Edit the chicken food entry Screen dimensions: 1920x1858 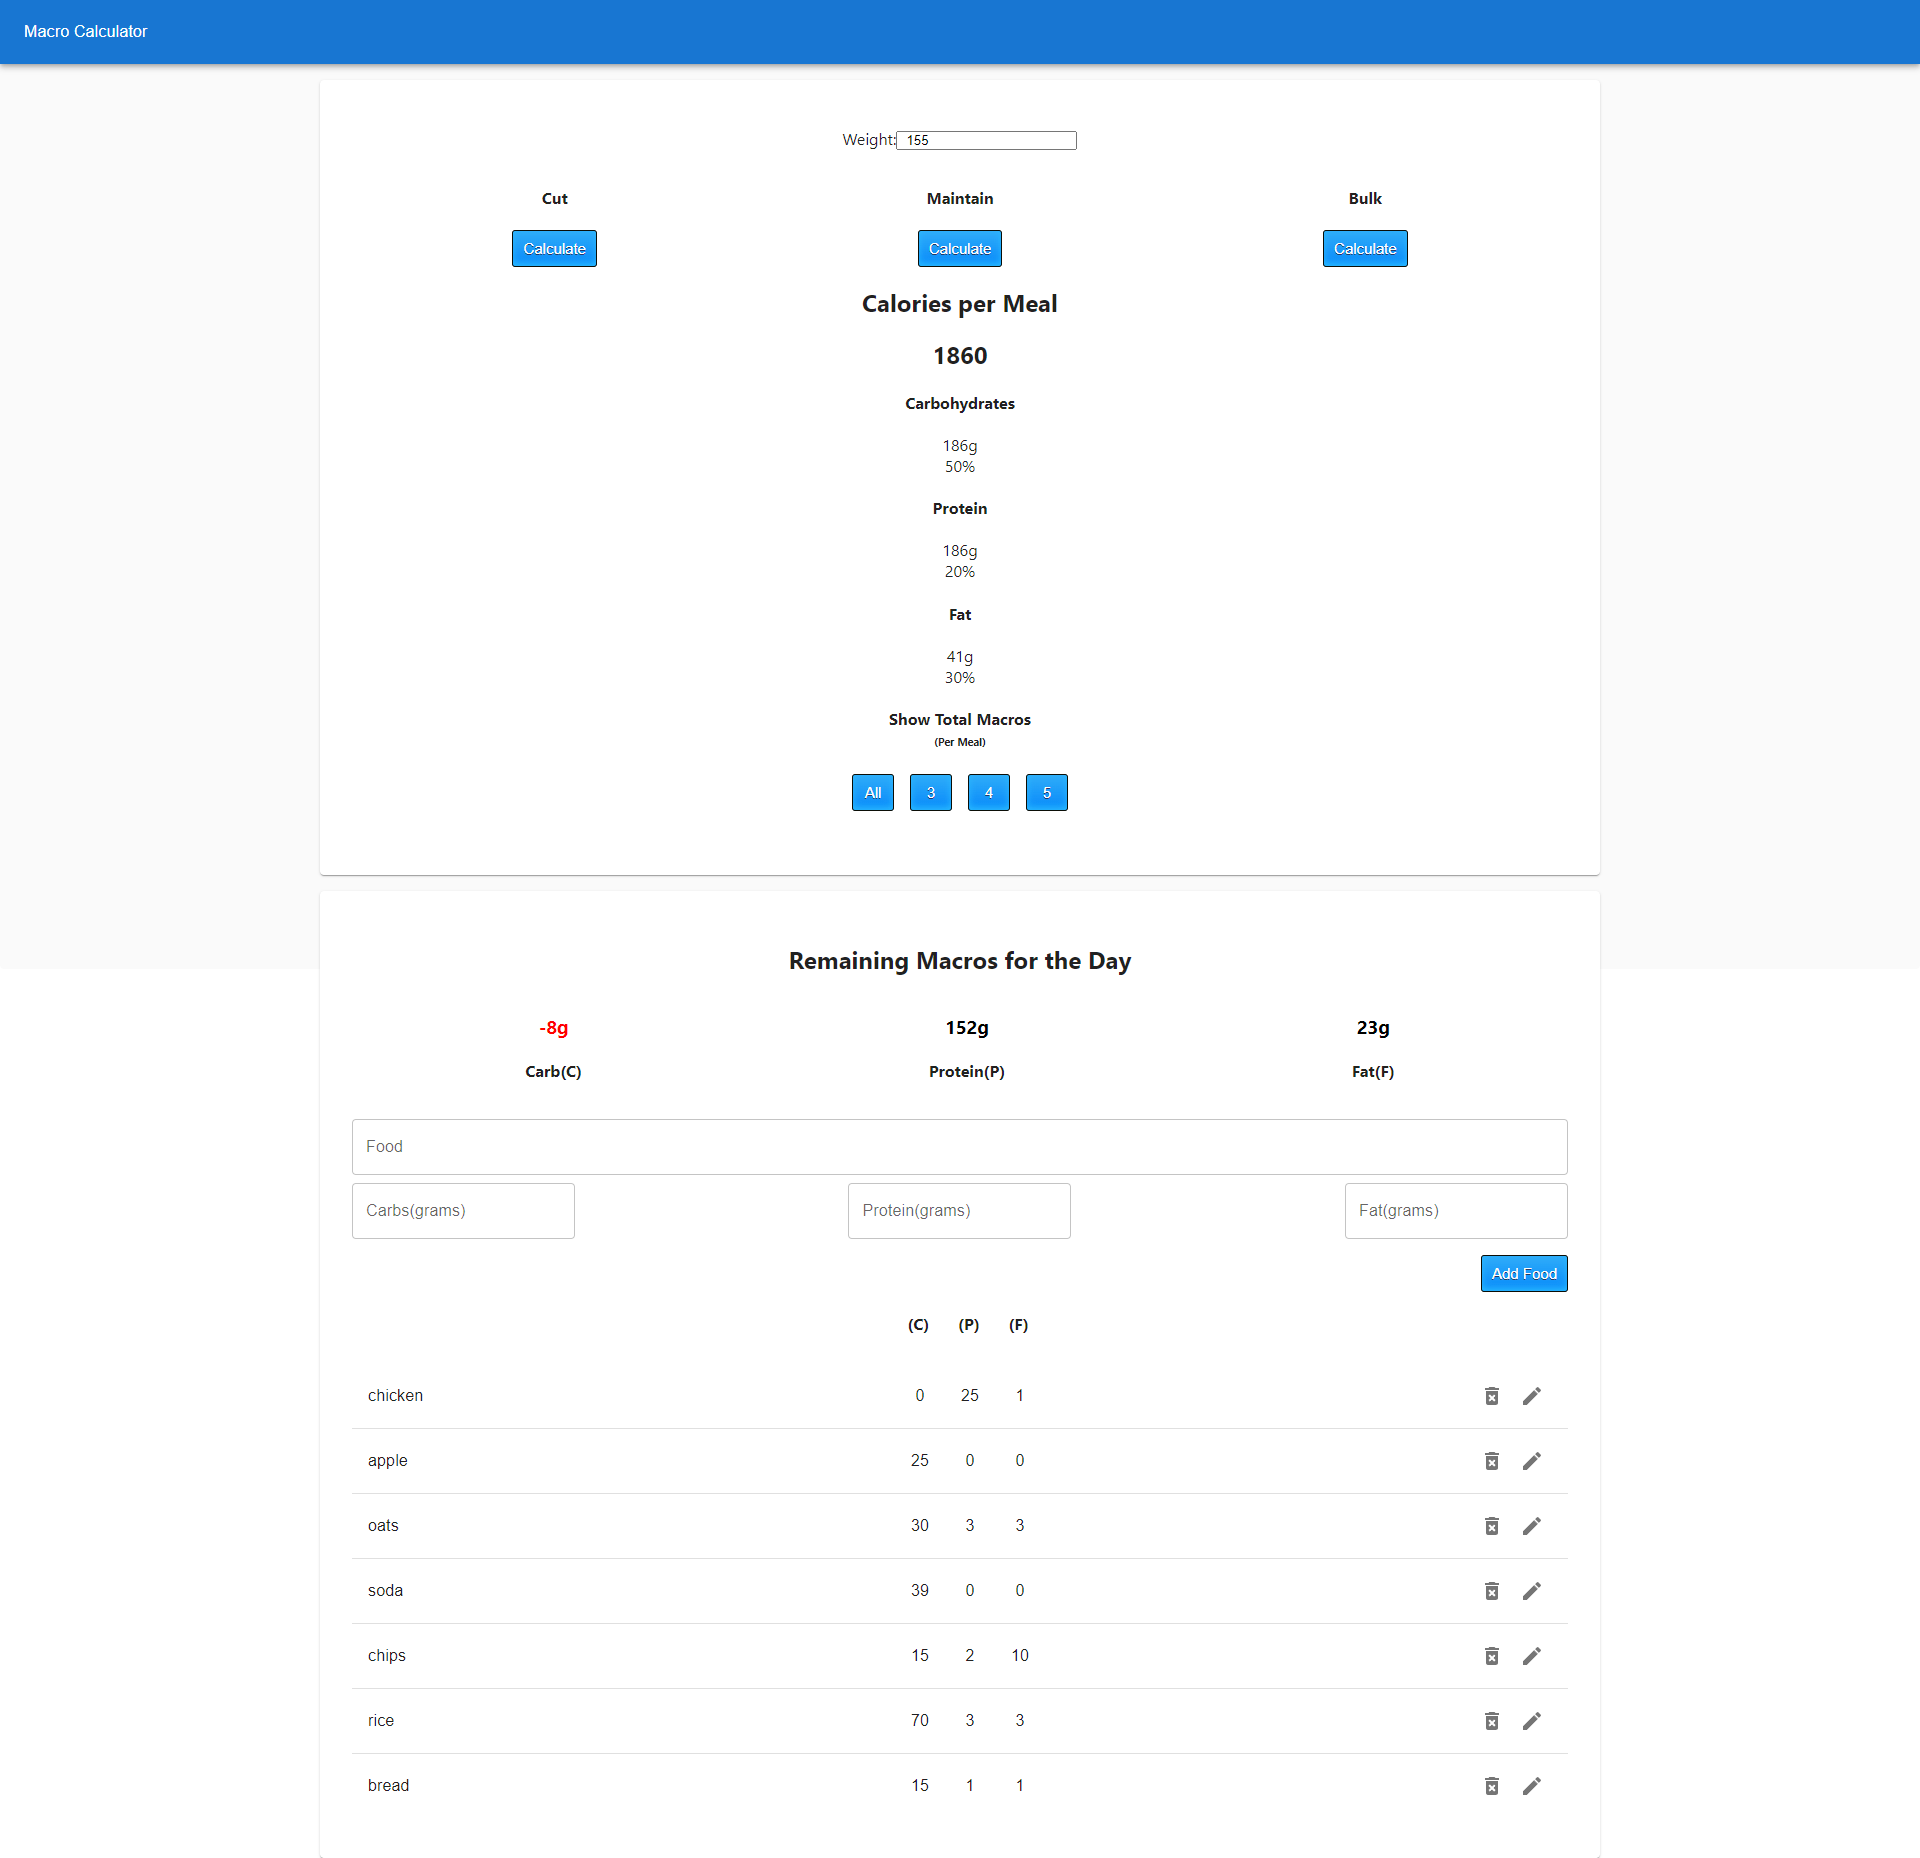(x=1531, y=1396)
